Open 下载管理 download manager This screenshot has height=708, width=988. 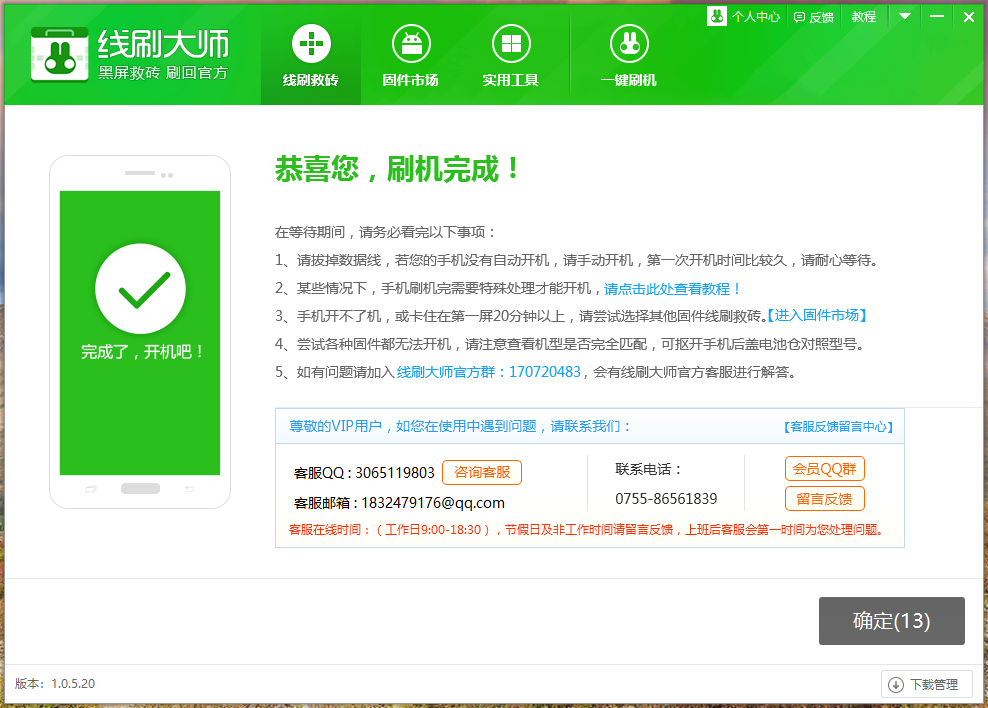coord(926,684)
